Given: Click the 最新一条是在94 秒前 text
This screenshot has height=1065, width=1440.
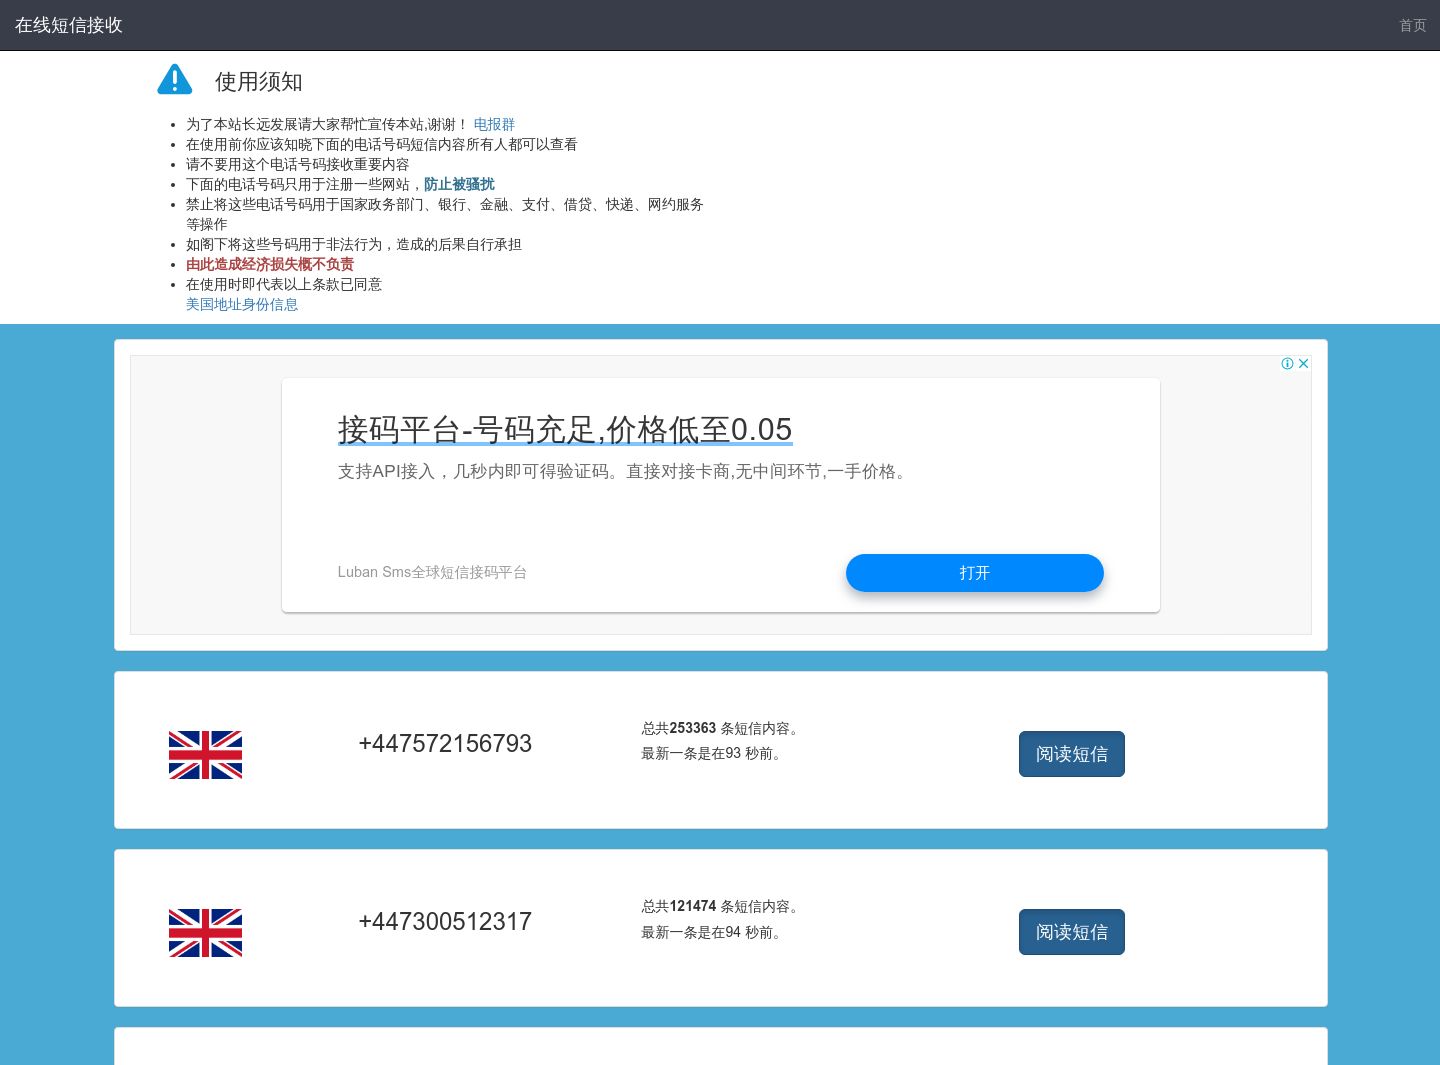Looking at the screenshot, I should pos(712,932).
